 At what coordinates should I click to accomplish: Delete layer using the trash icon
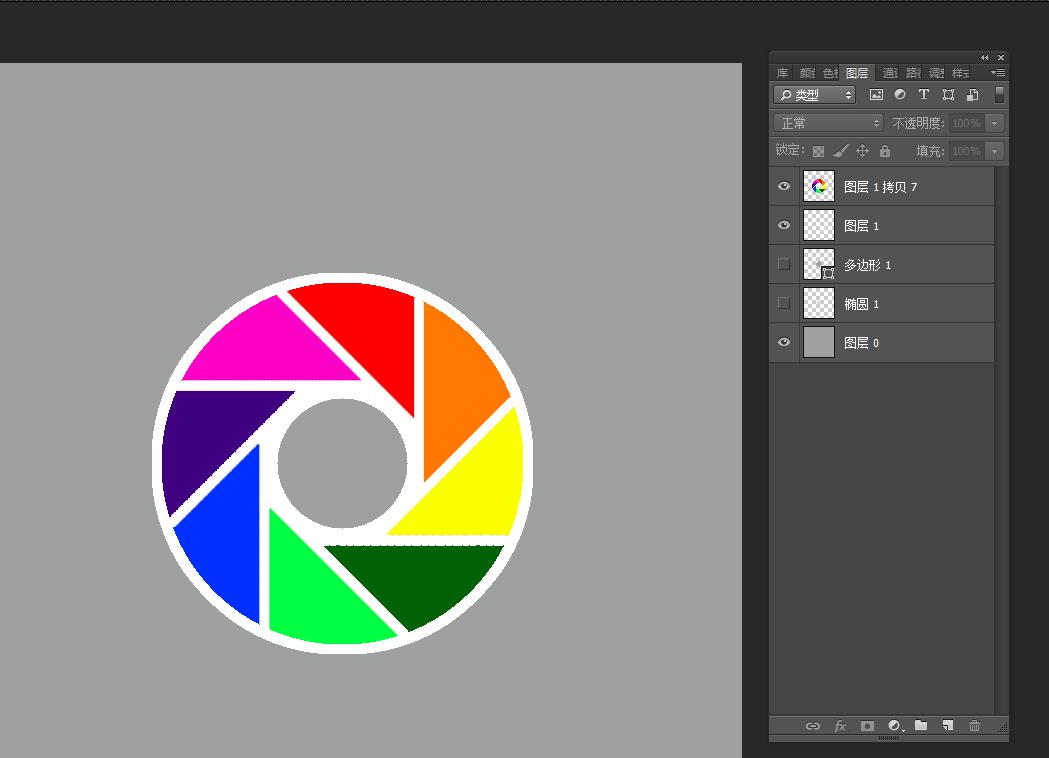974,726
